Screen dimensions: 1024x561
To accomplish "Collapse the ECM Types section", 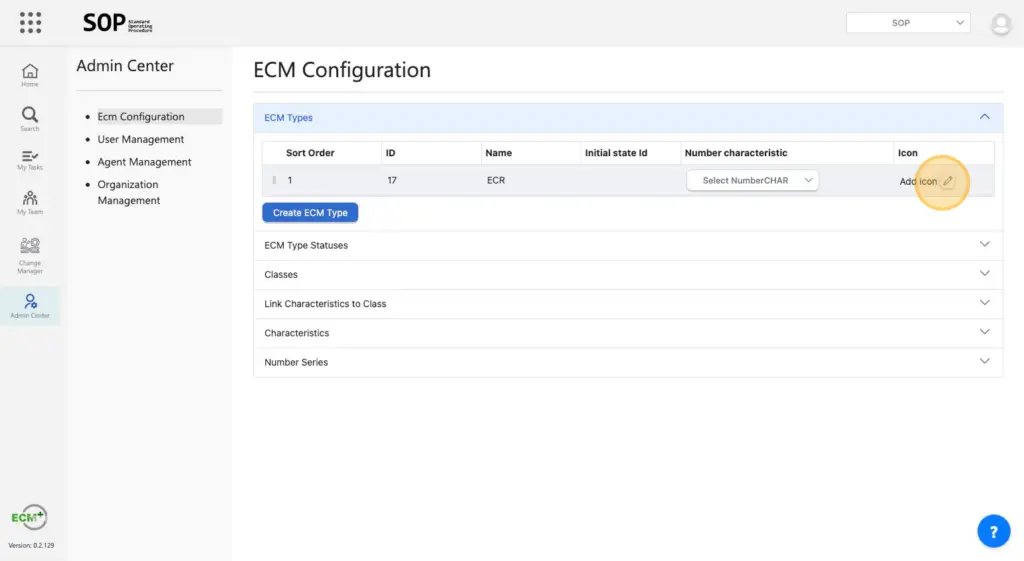I will (x=984, y=117).
